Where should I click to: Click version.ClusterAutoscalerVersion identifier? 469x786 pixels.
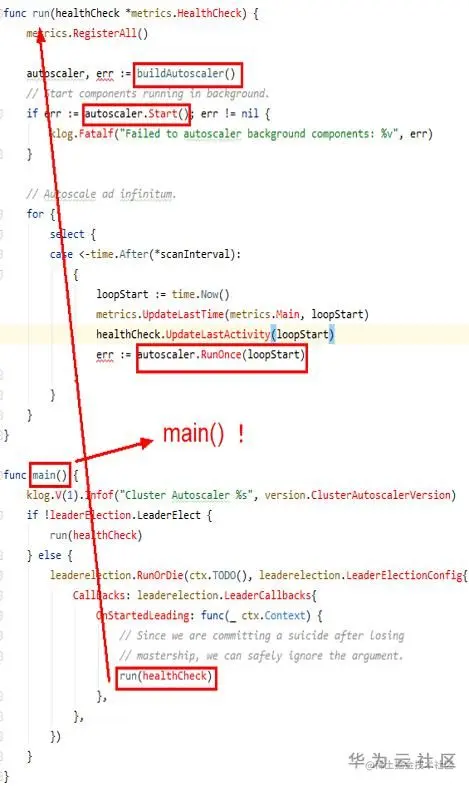click(360, 495)
